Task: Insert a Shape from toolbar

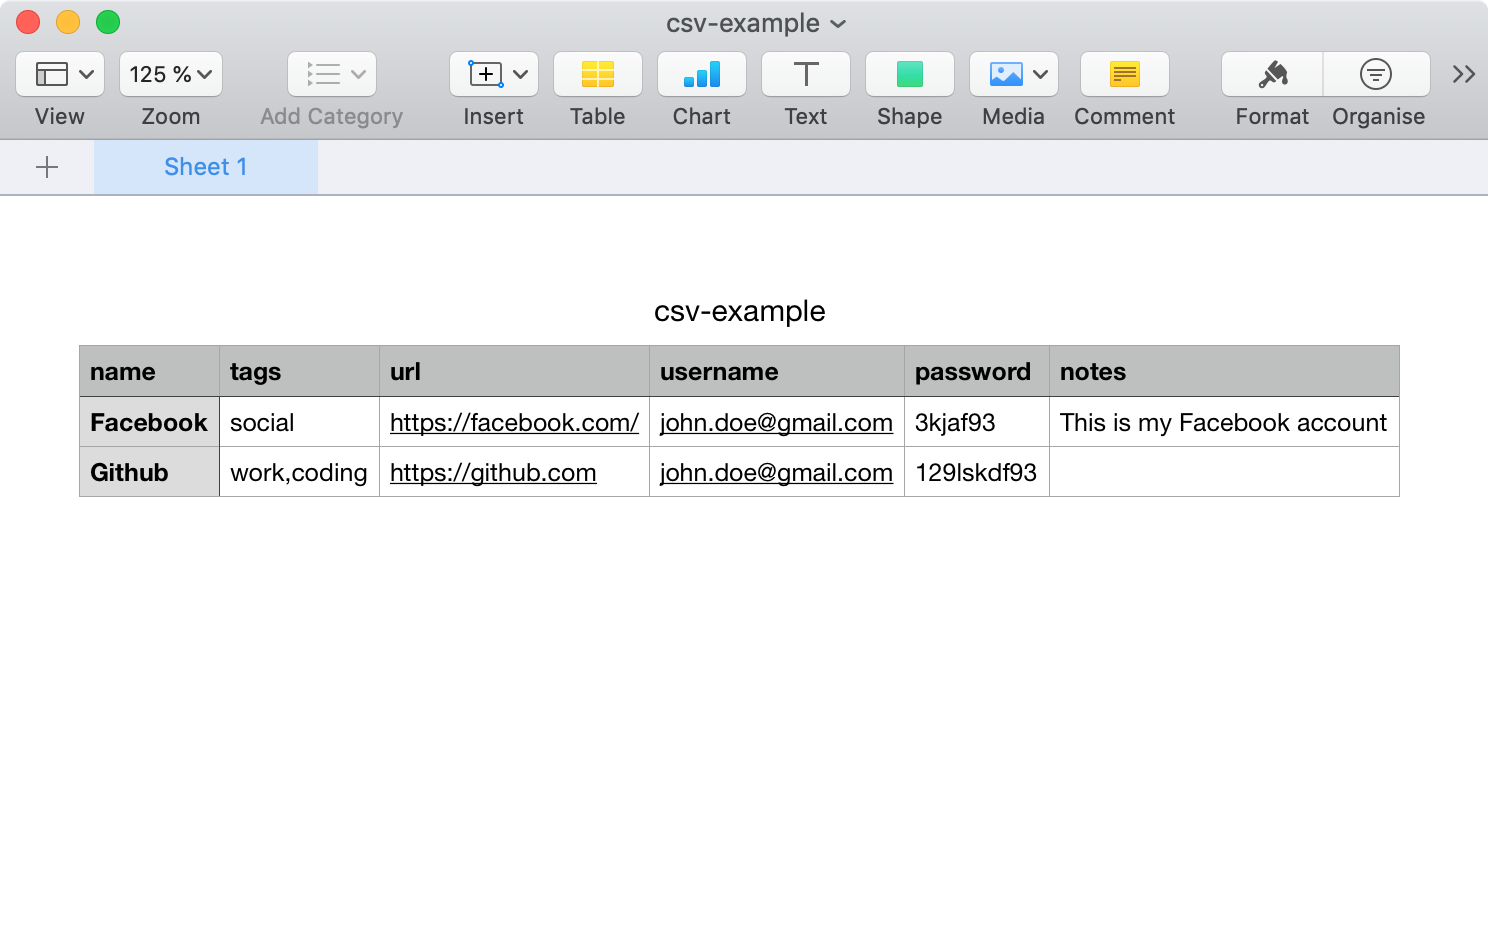Action: (910, 75)
